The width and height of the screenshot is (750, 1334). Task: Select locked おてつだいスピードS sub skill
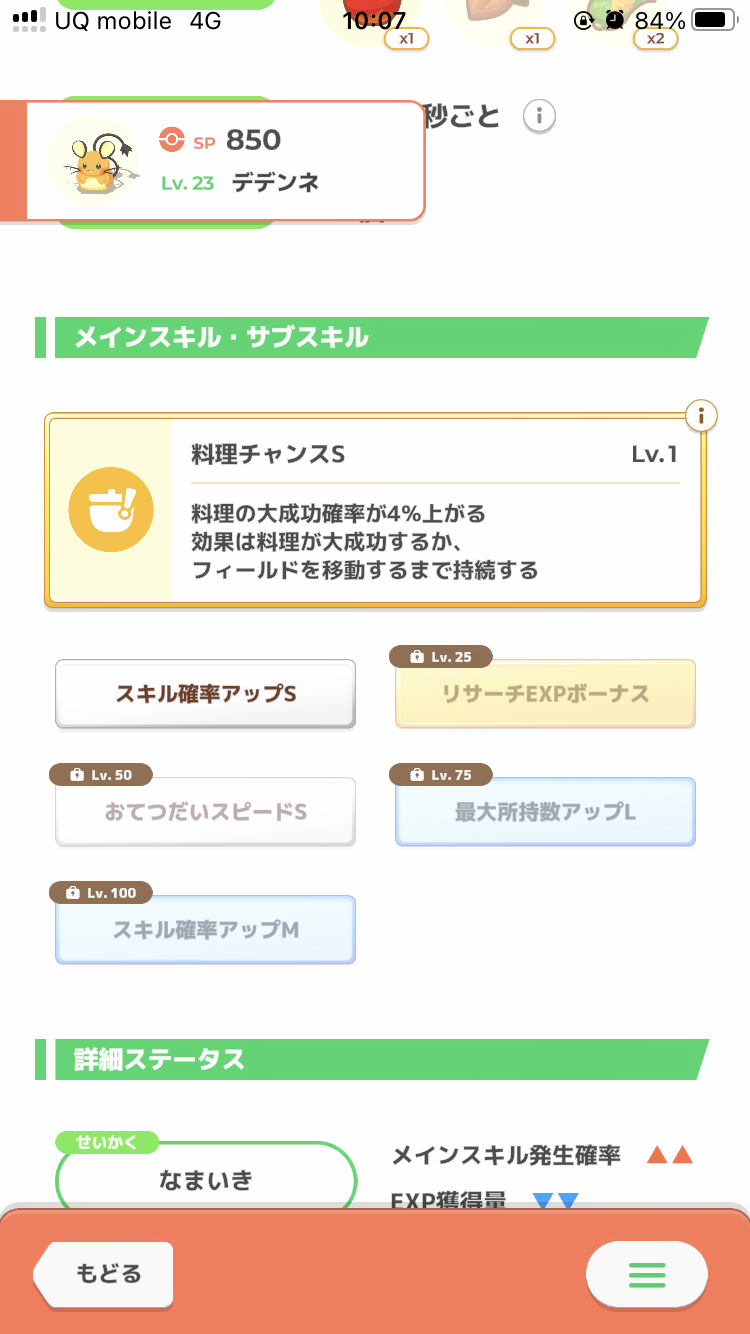(x=205, y=812)
